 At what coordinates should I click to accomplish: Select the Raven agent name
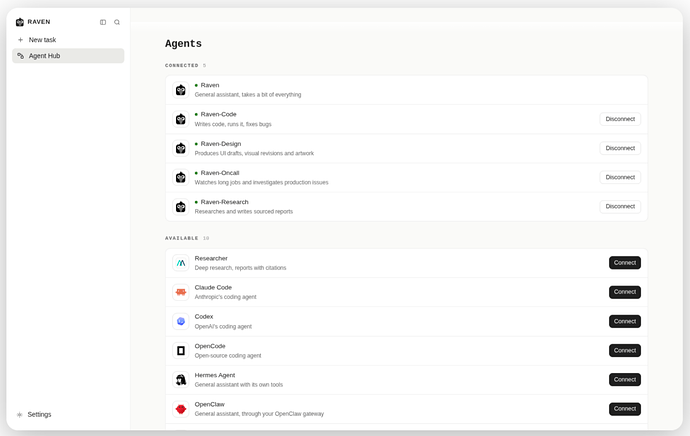click(x=210, y=85)
